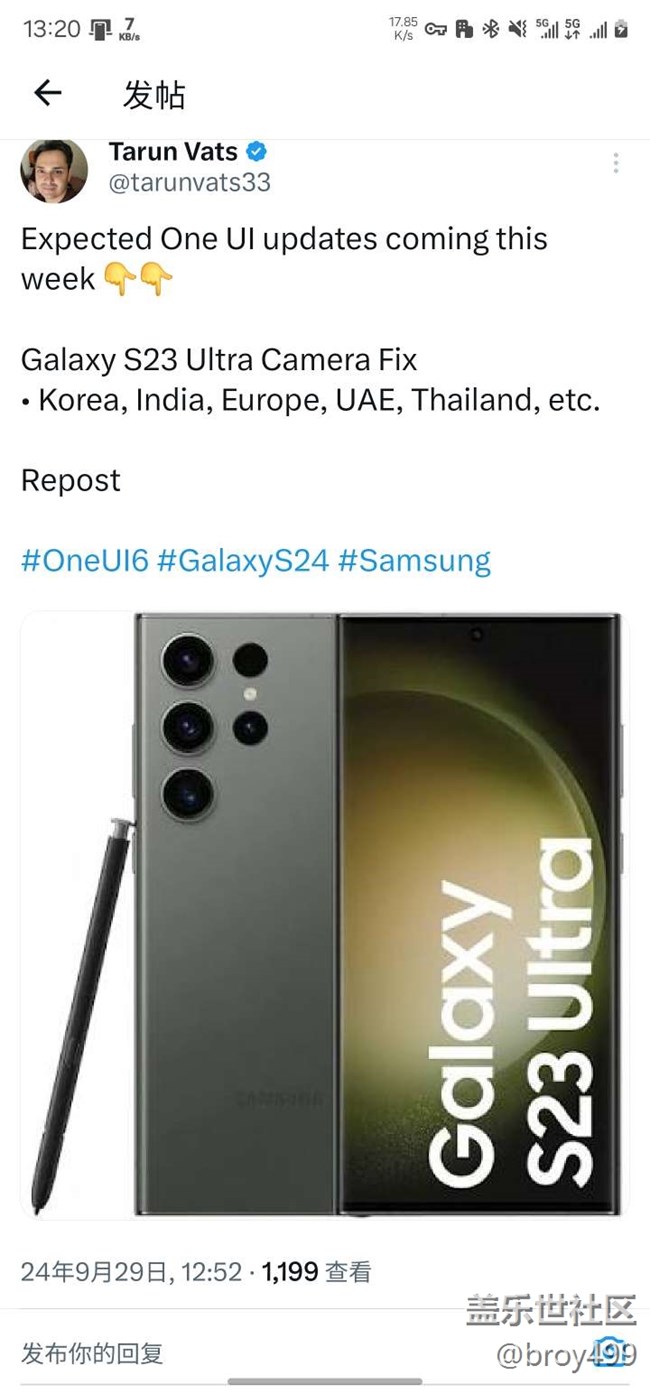Tap the 13:20 status bar clock

tap(51, 29)
